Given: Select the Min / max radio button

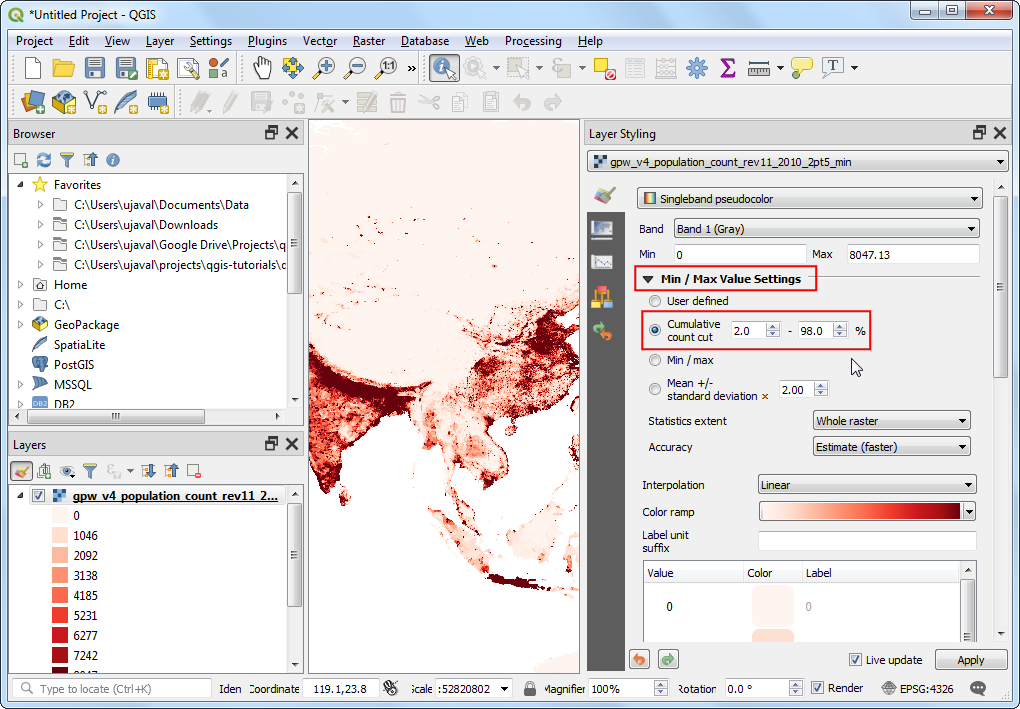Looking at the screenshot, I should [x=655, y=360].
